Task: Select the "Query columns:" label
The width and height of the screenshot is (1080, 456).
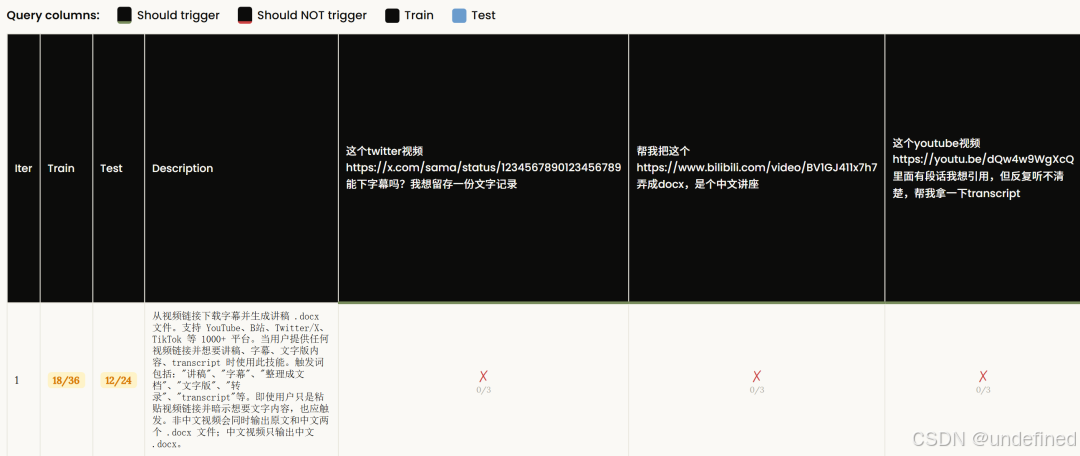Action: (53, 15)
